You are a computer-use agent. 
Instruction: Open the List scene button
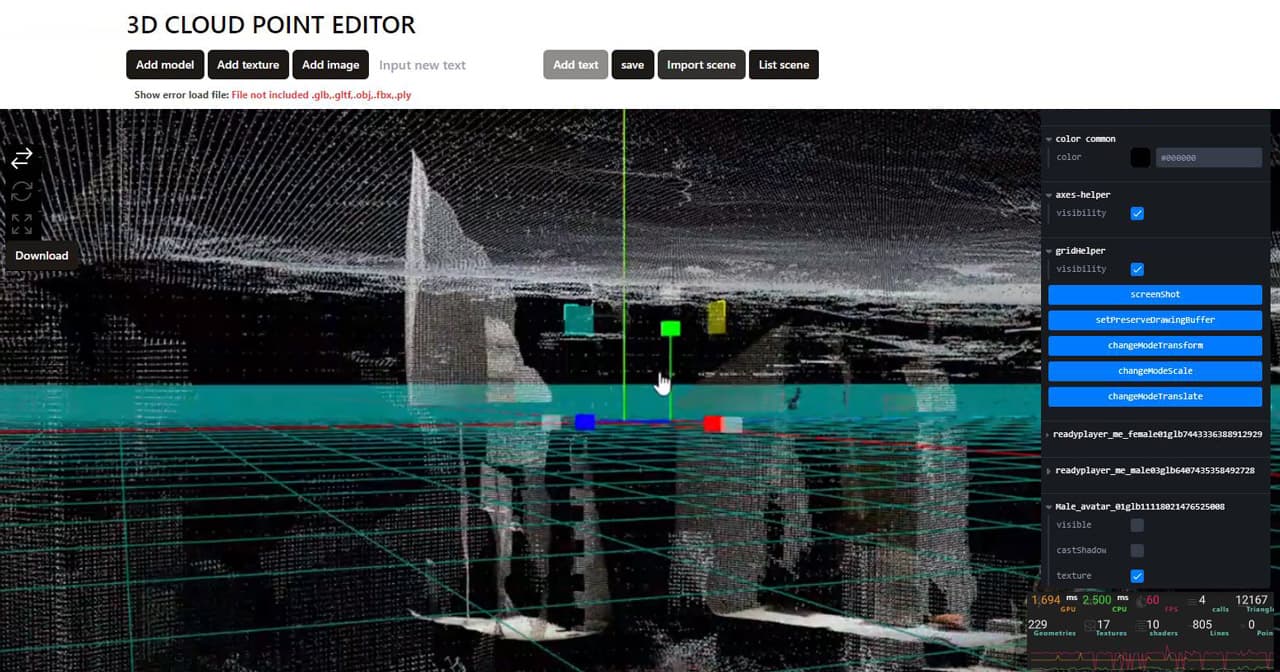point(784,65)
